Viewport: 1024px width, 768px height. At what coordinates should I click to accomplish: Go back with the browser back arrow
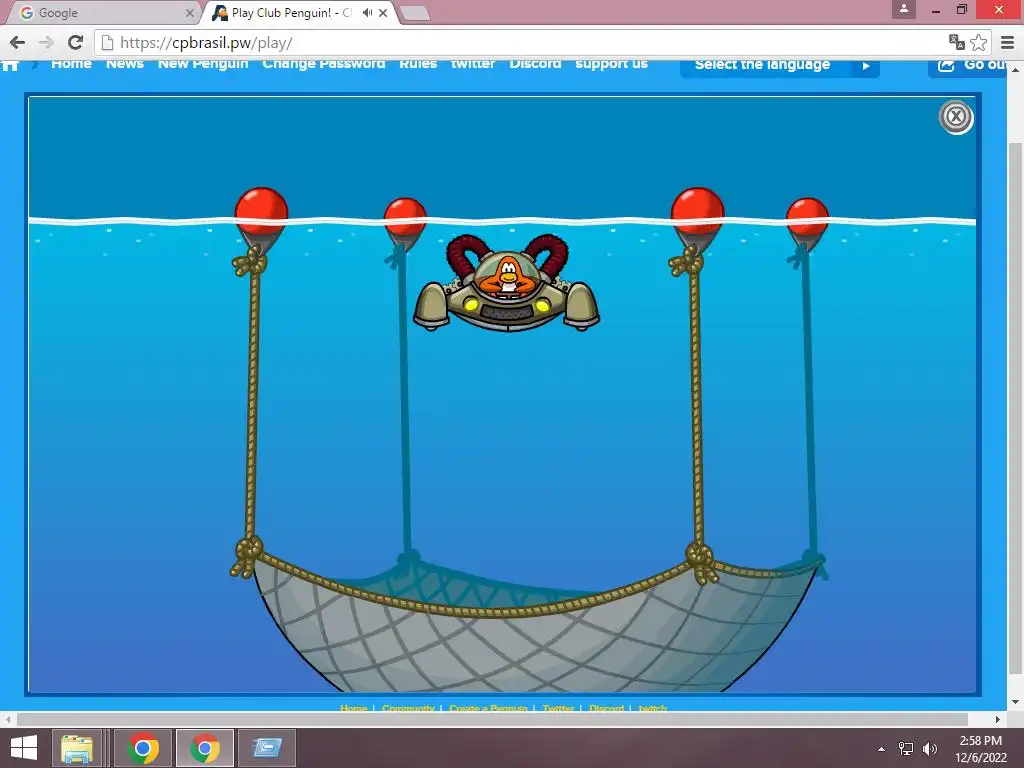(18, 42)
